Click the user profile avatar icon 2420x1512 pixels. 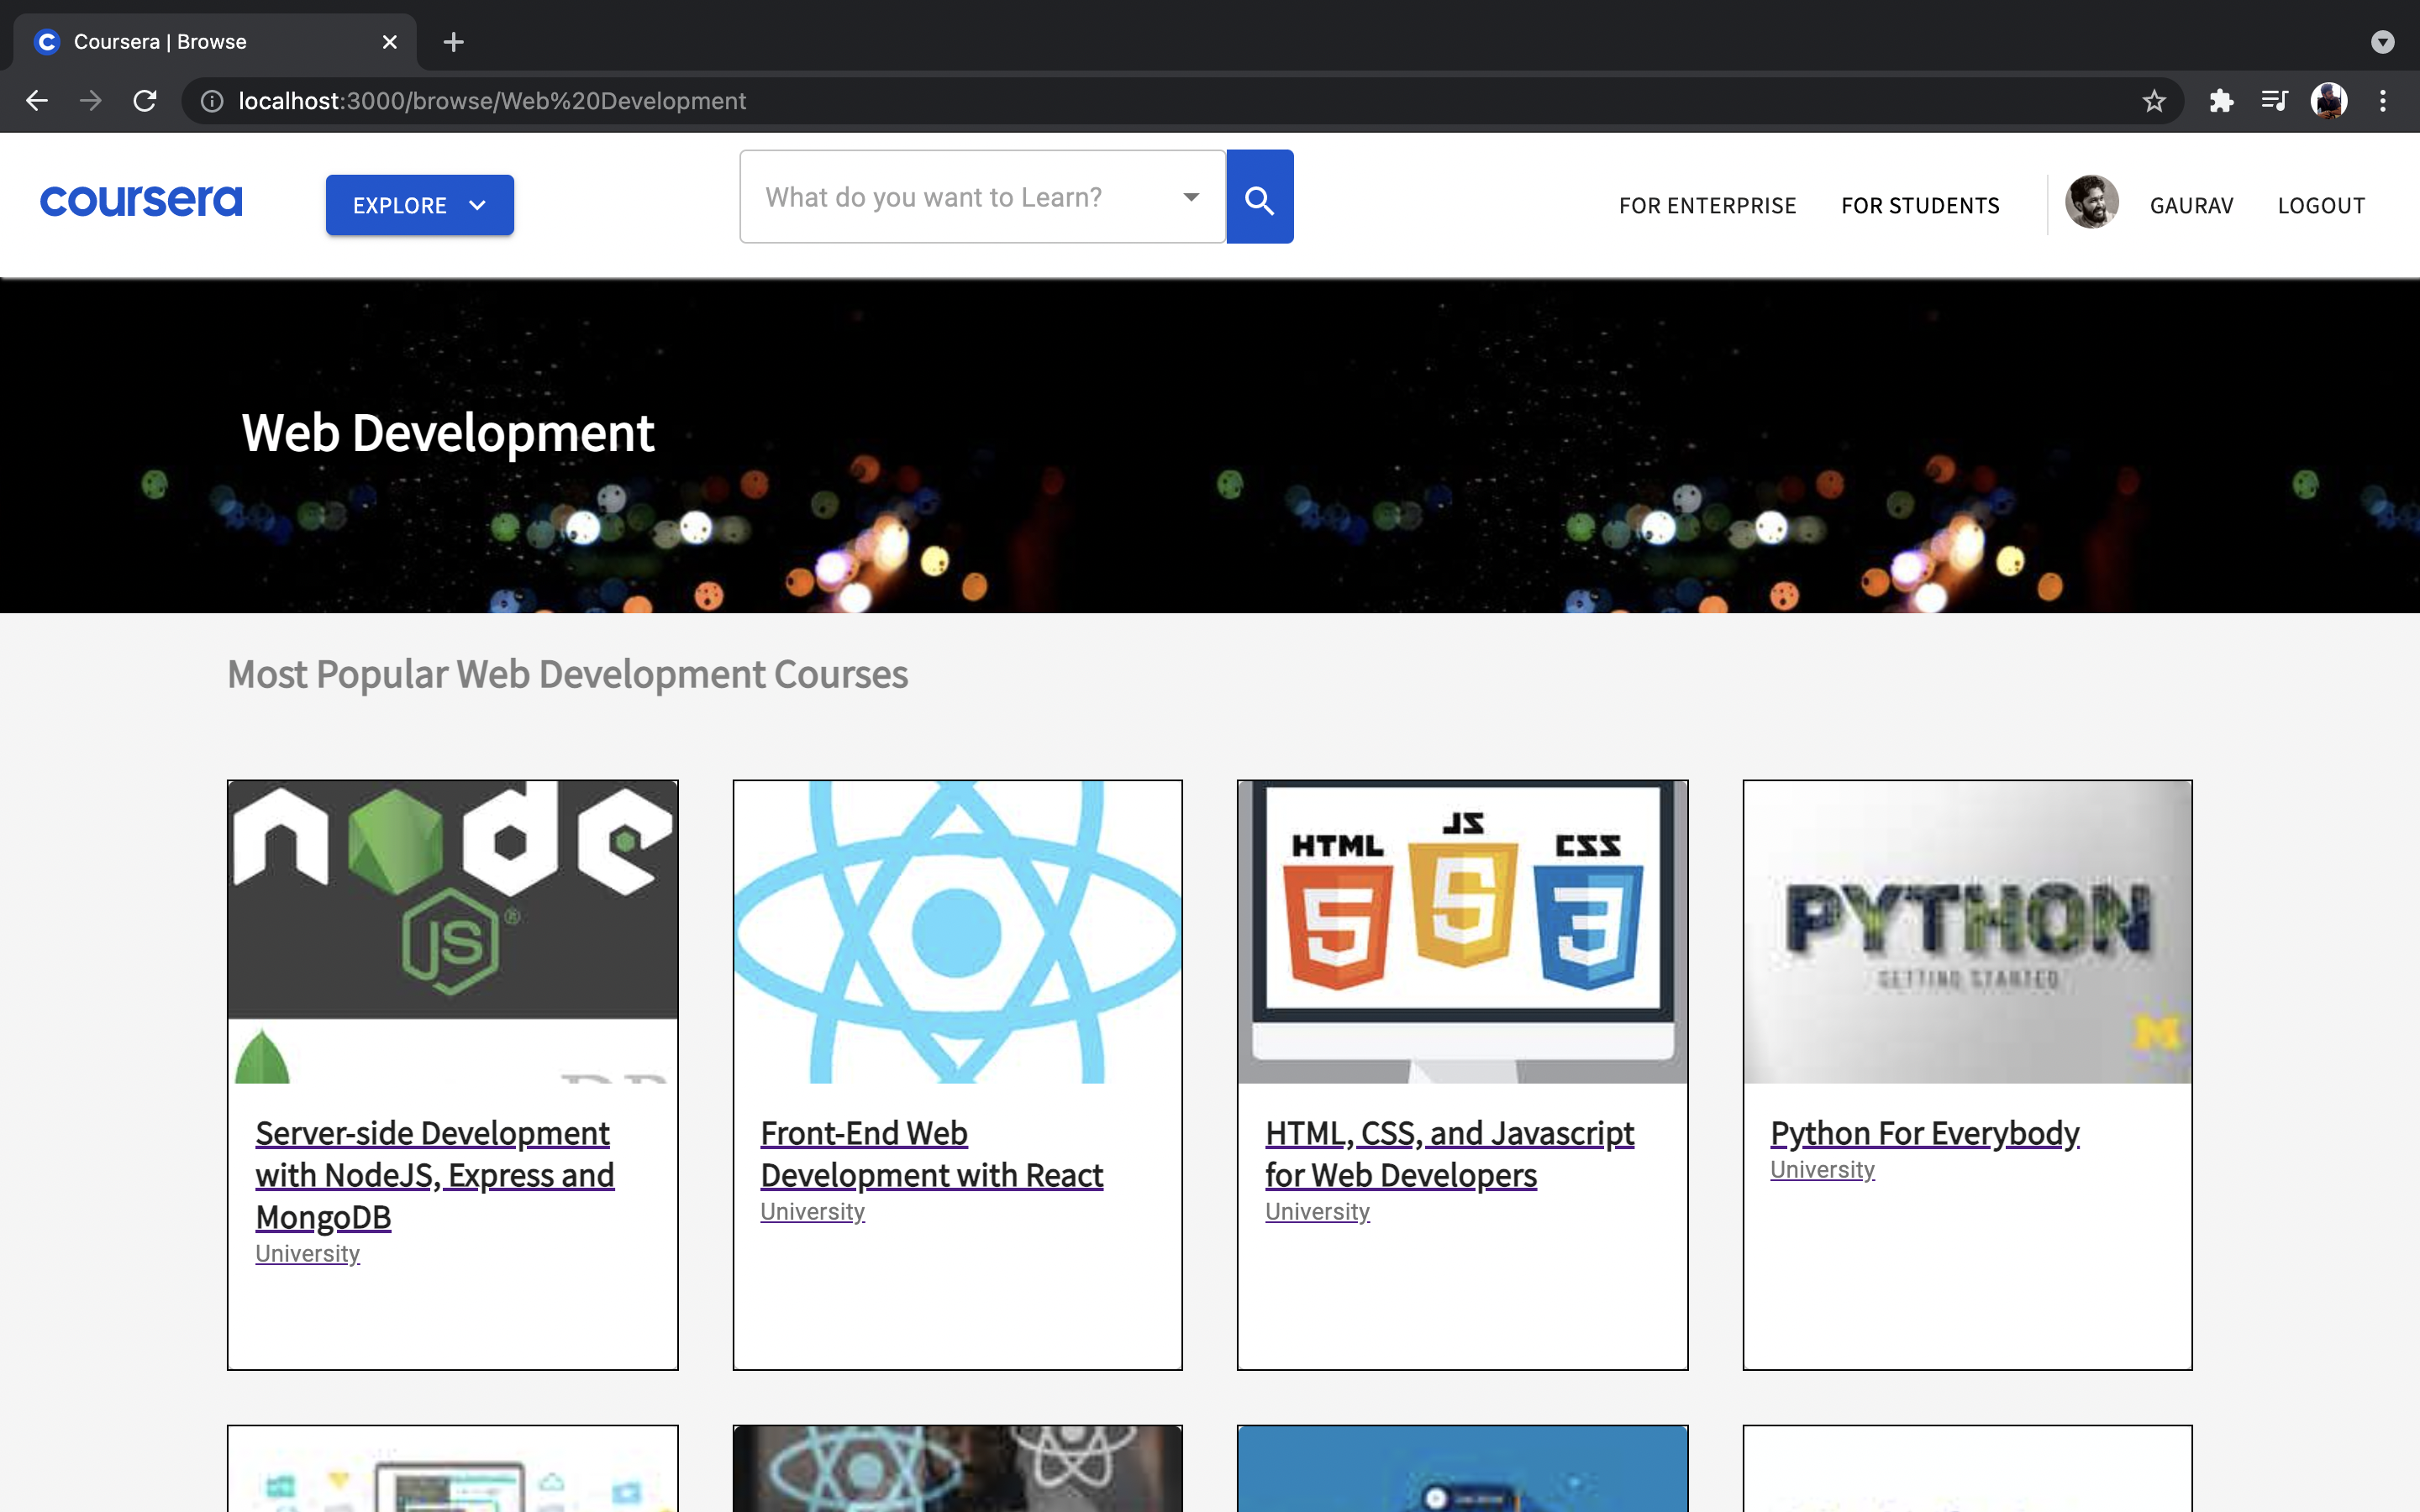(2091, 204)
